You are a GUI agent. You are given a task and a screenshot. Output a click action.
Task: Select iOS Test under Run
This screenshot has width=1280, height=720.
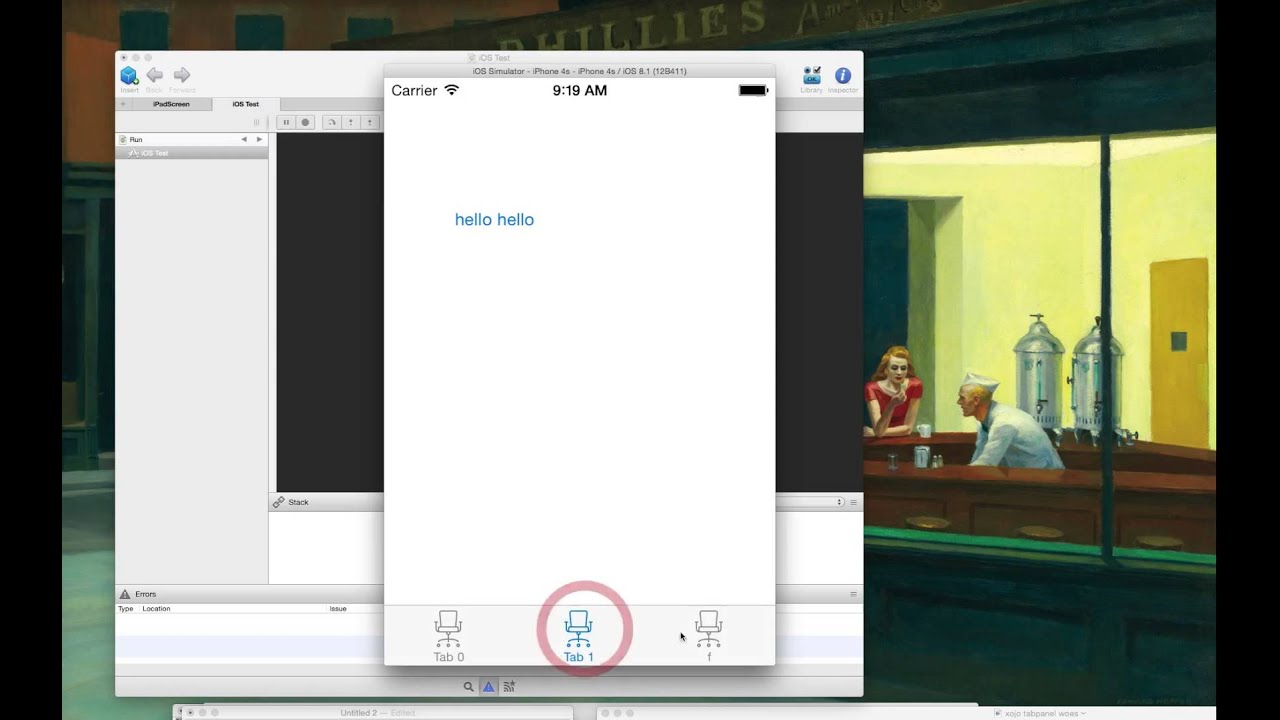click(191, 153)
